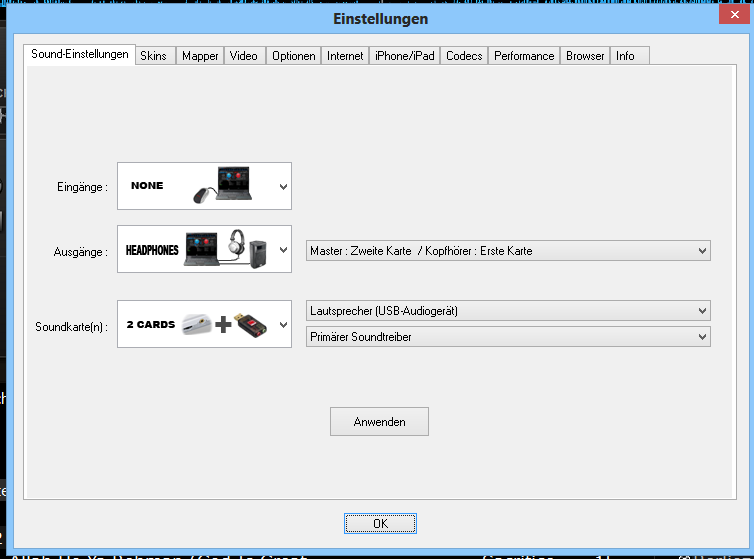This screenshot has height=559, width=754.
Task: Open the Master / Kopfhörer routing dropdown
Action: tap(508, 251)
